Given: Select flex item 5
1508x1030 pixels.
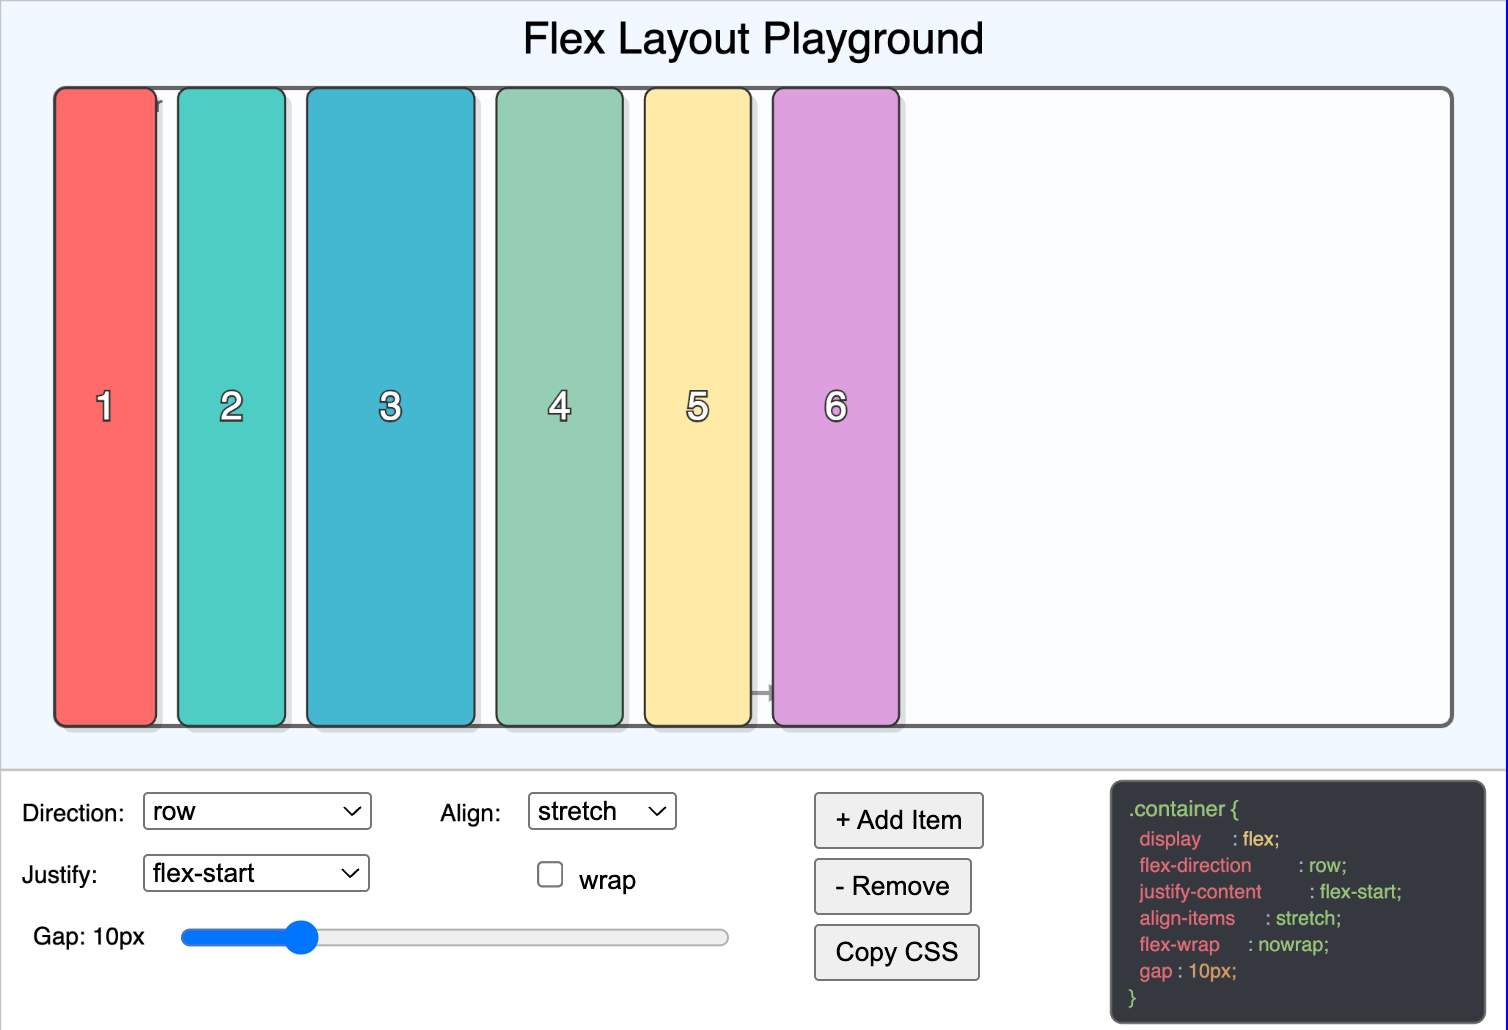Looking at the screenshot, I should pos(697,406).
